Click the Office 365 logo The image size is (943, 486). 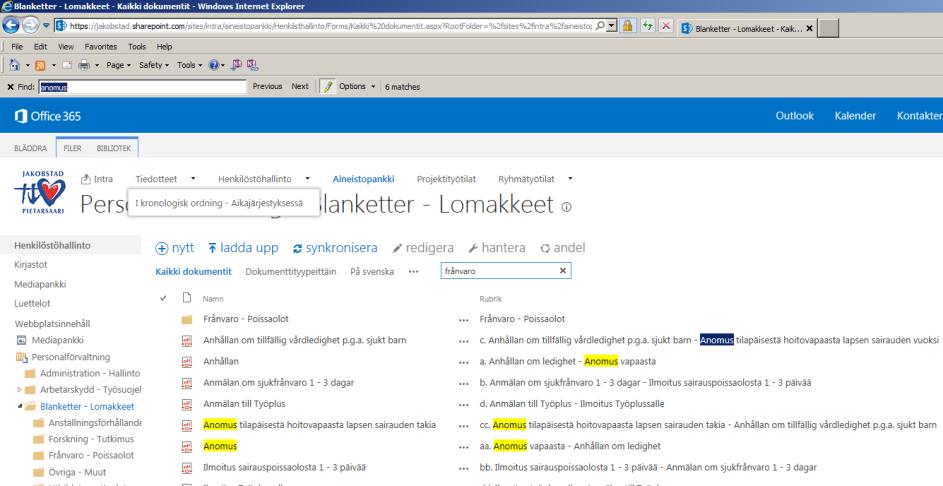[48, 116]
